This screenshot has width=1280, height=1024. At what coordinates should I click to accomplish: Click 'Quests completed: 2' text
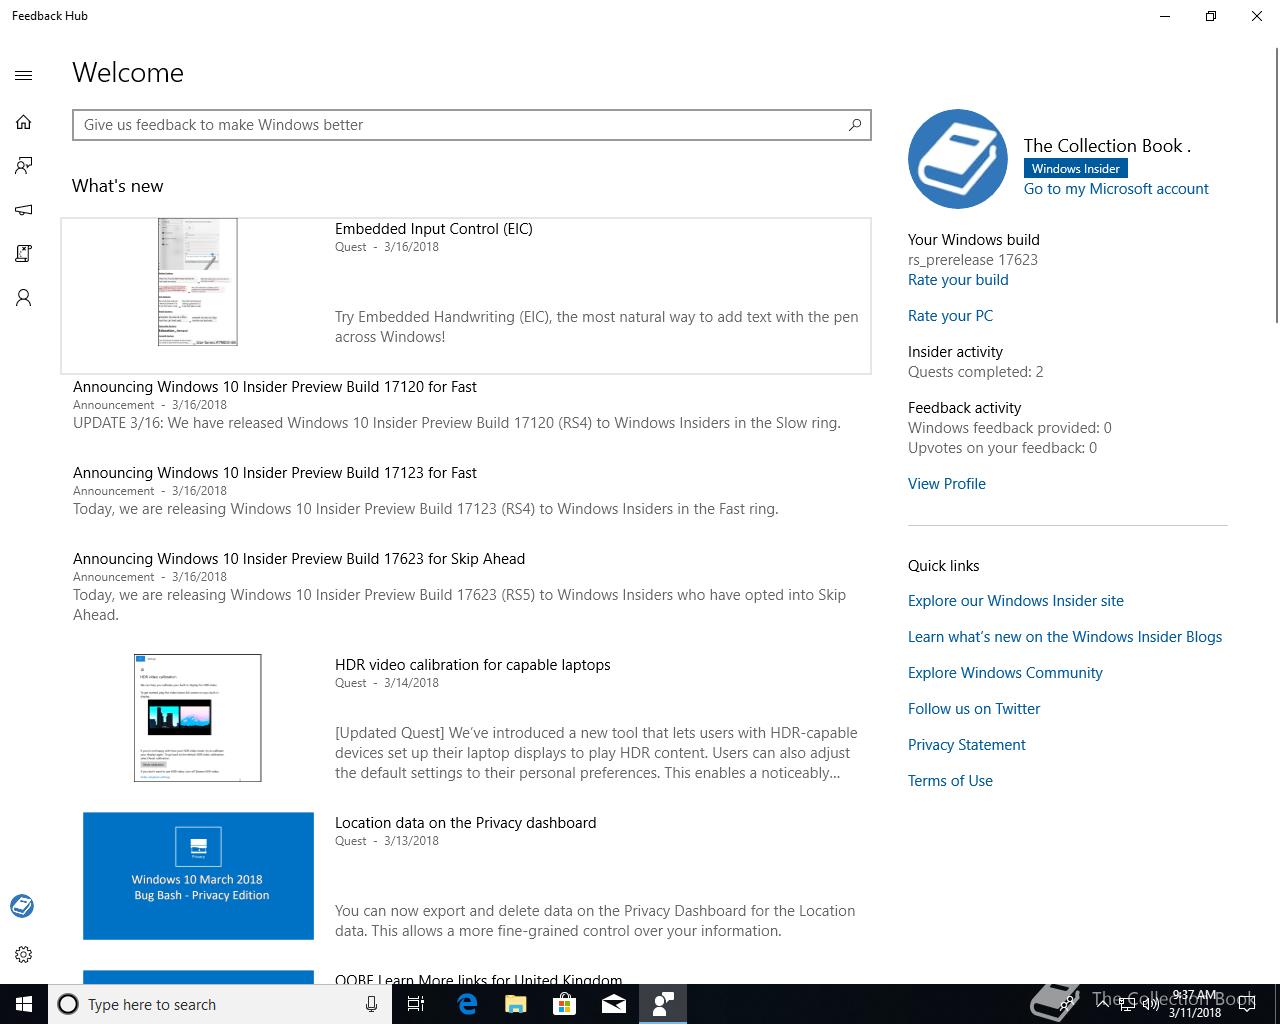976,372
